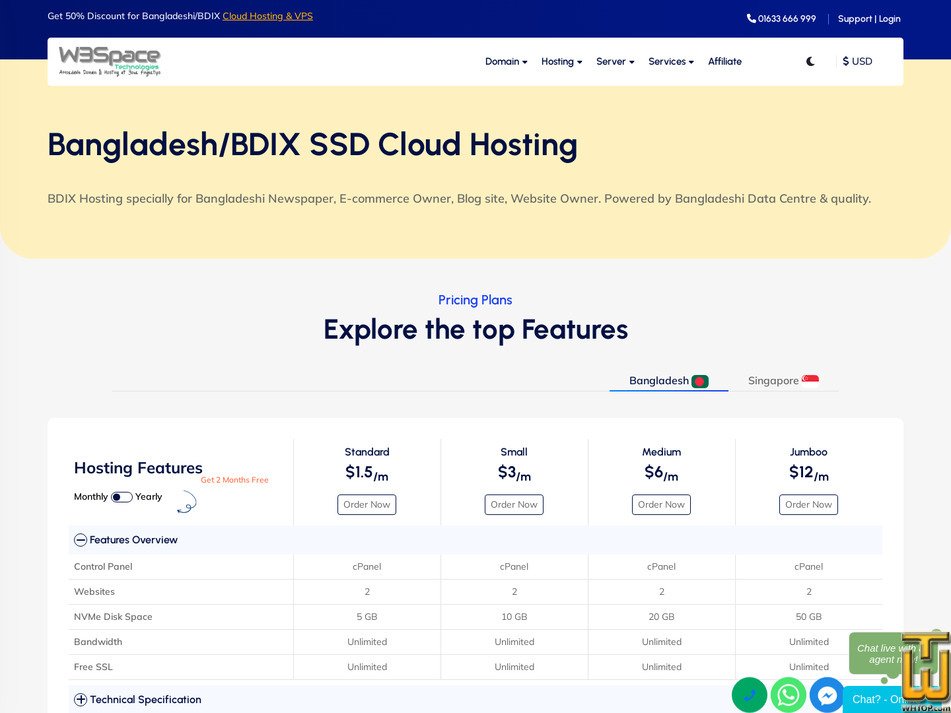The image size is (951, 713).
Task: Click the 20 GB cell for Medium
Action: pyautogui.click(x=662, y=617)
